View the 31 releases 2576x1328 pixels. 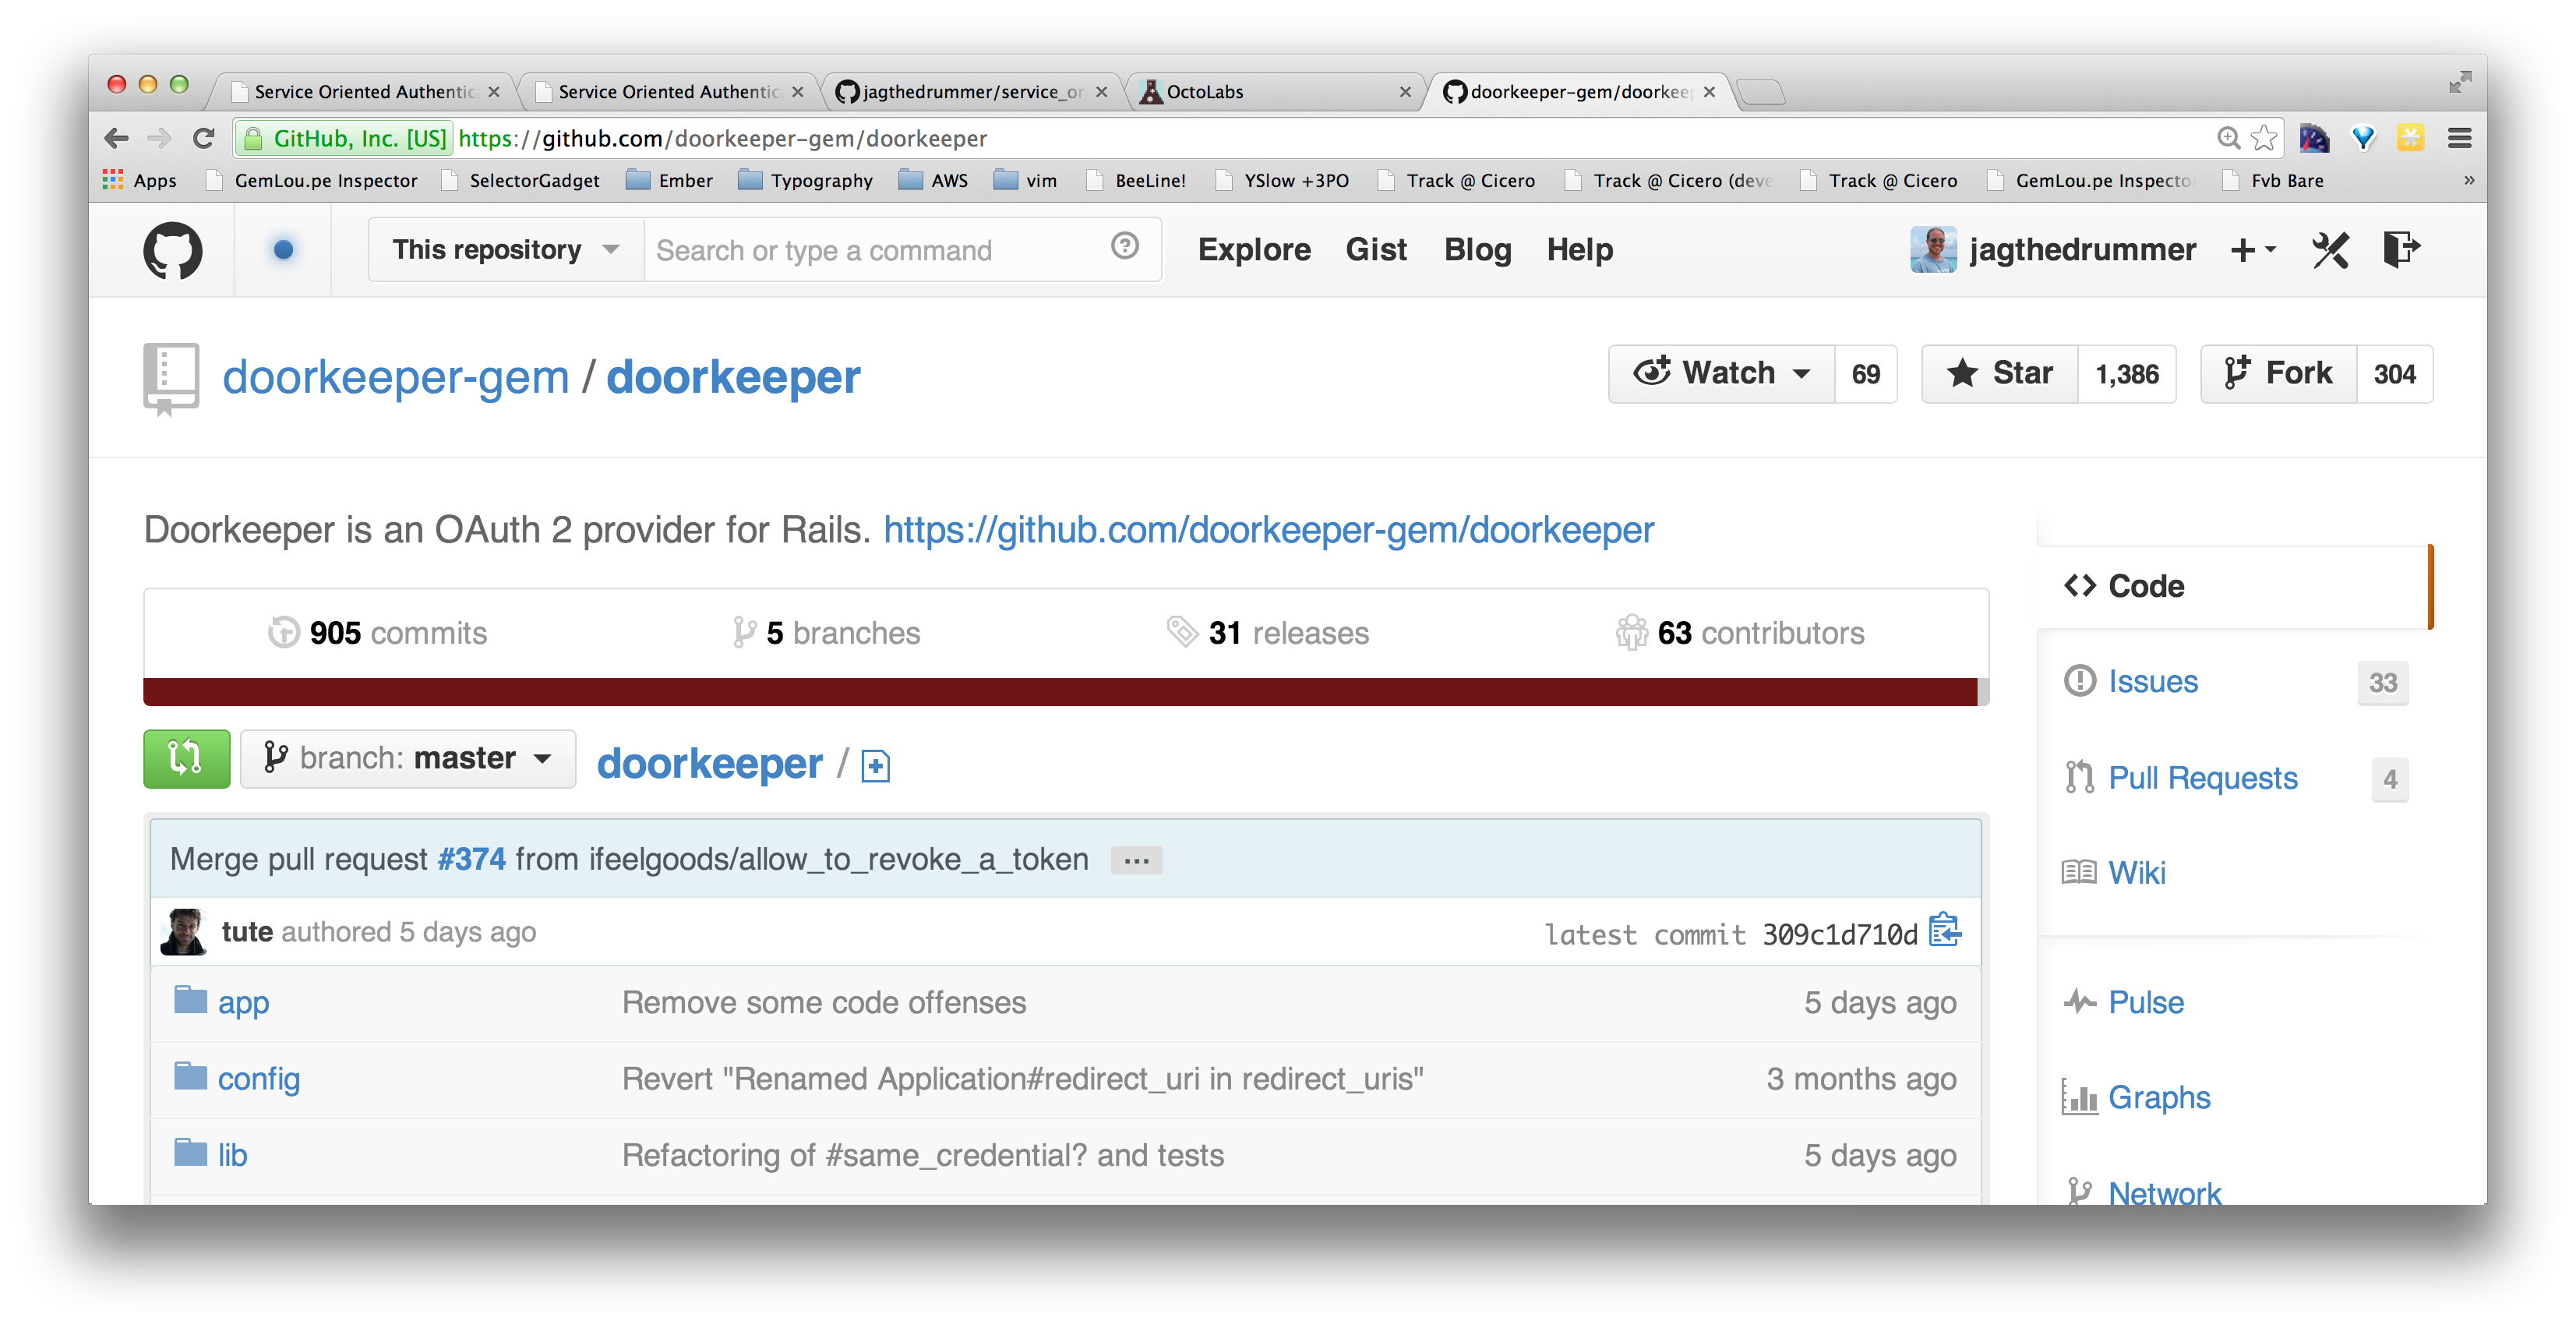click(1267, 632)
